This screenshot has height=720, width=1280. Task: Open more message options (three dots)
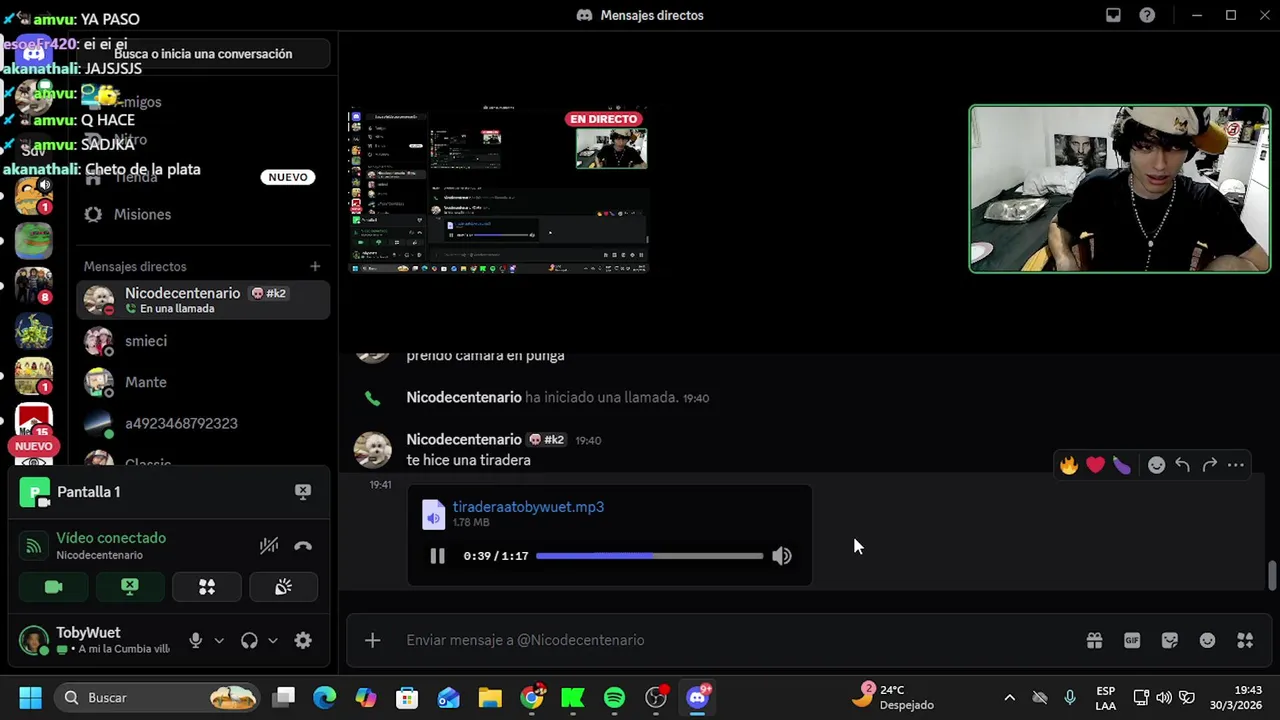pos(1236,465)
